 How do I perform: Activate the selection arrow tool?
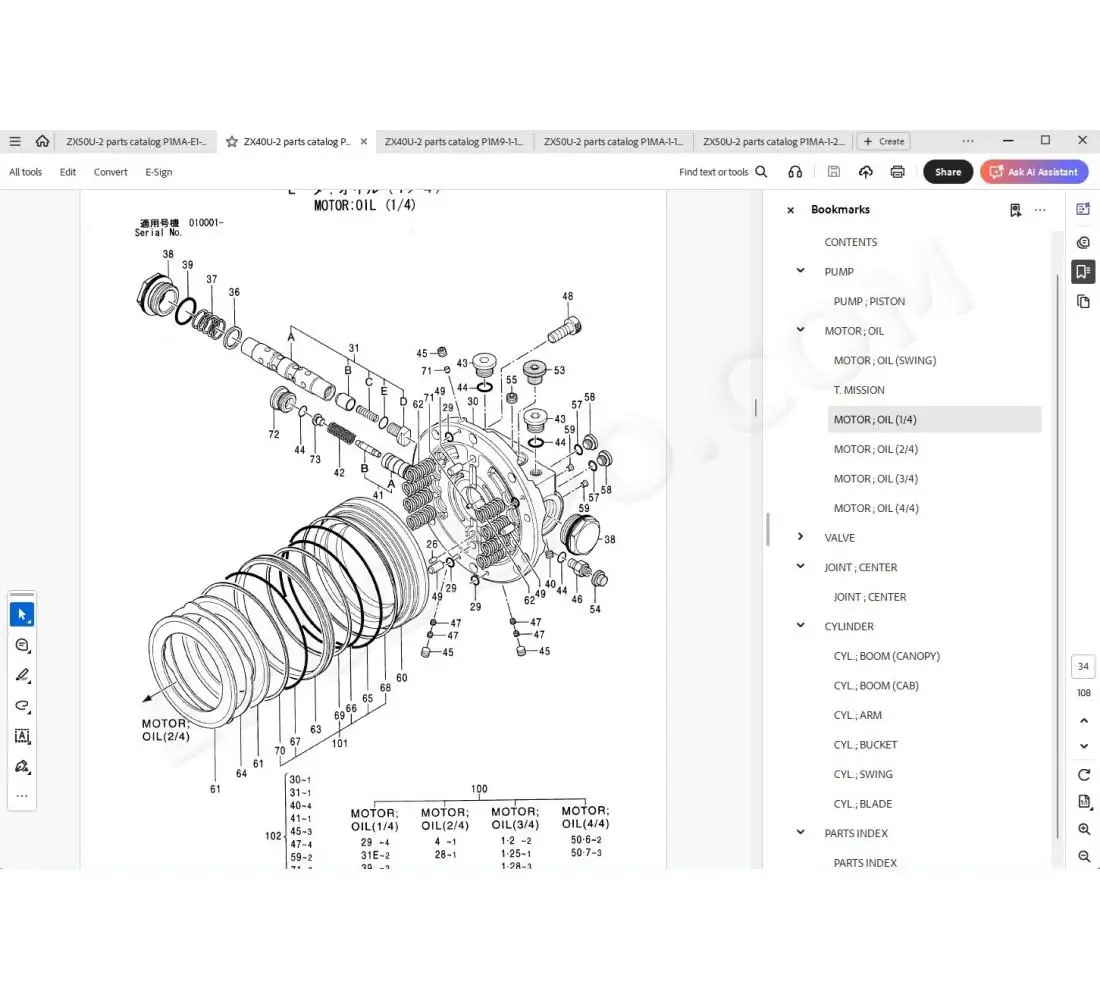[22, 614]
